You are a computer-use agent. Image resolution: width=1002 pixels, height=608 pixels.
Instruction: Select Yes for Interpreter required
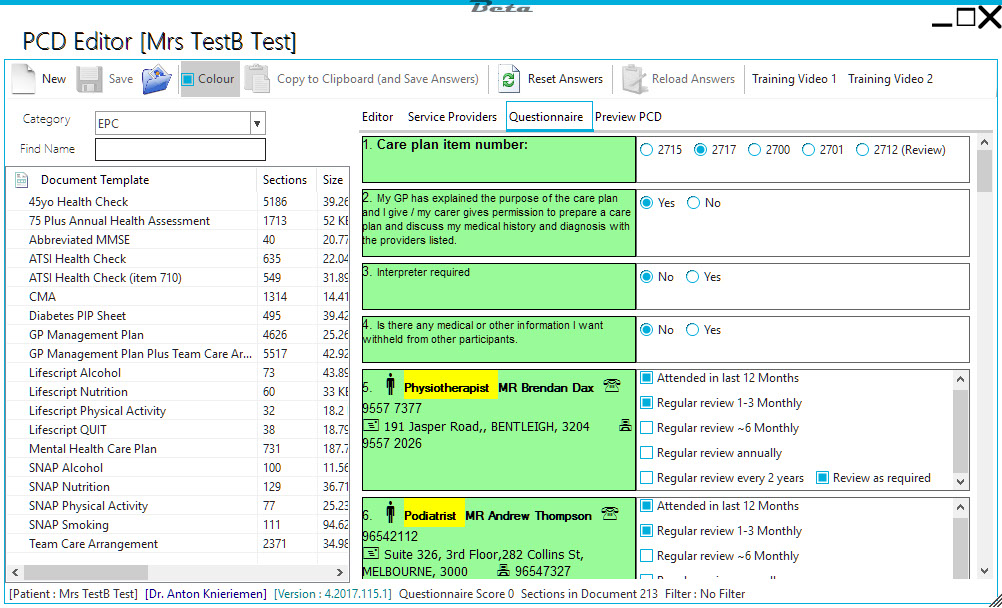point(692,277)
